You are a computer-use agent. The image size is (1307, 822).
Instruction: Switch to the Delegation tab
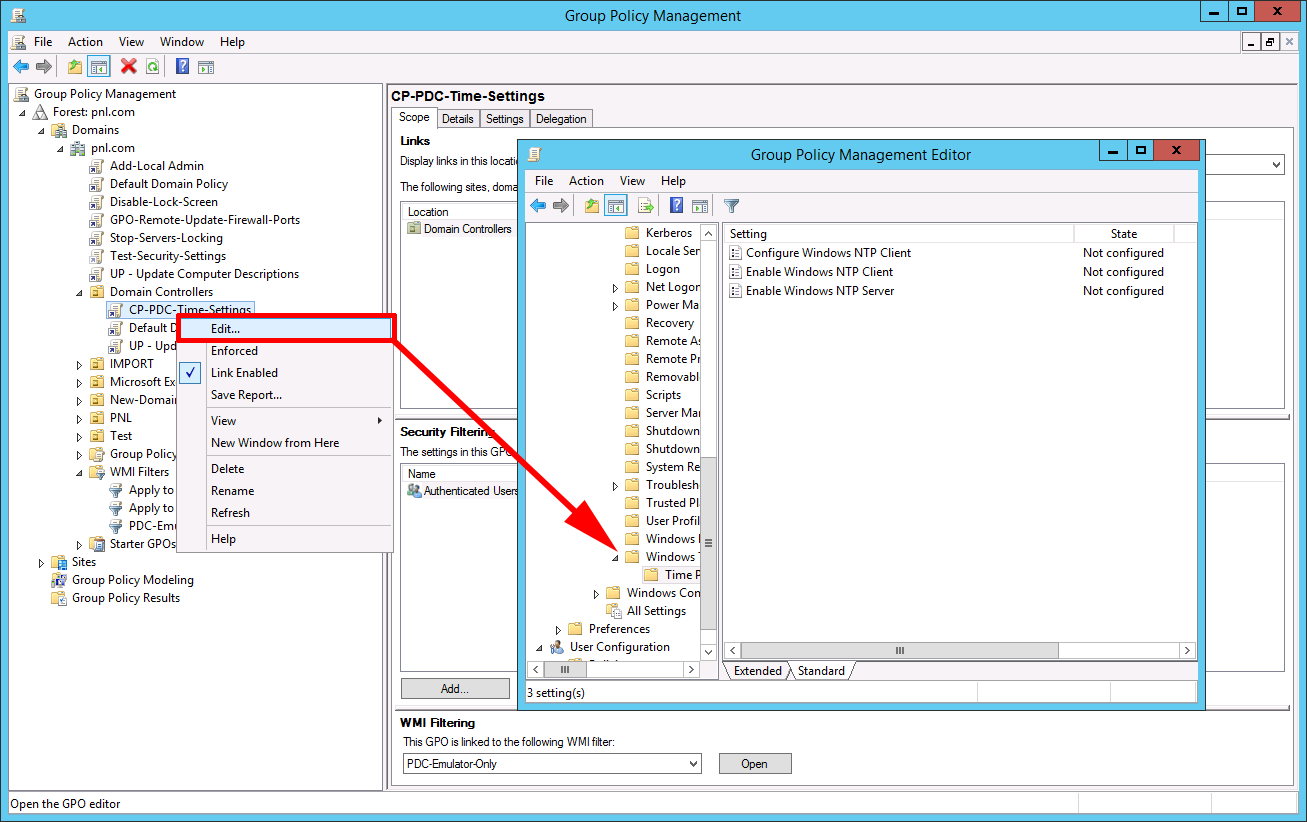(561, 117)
